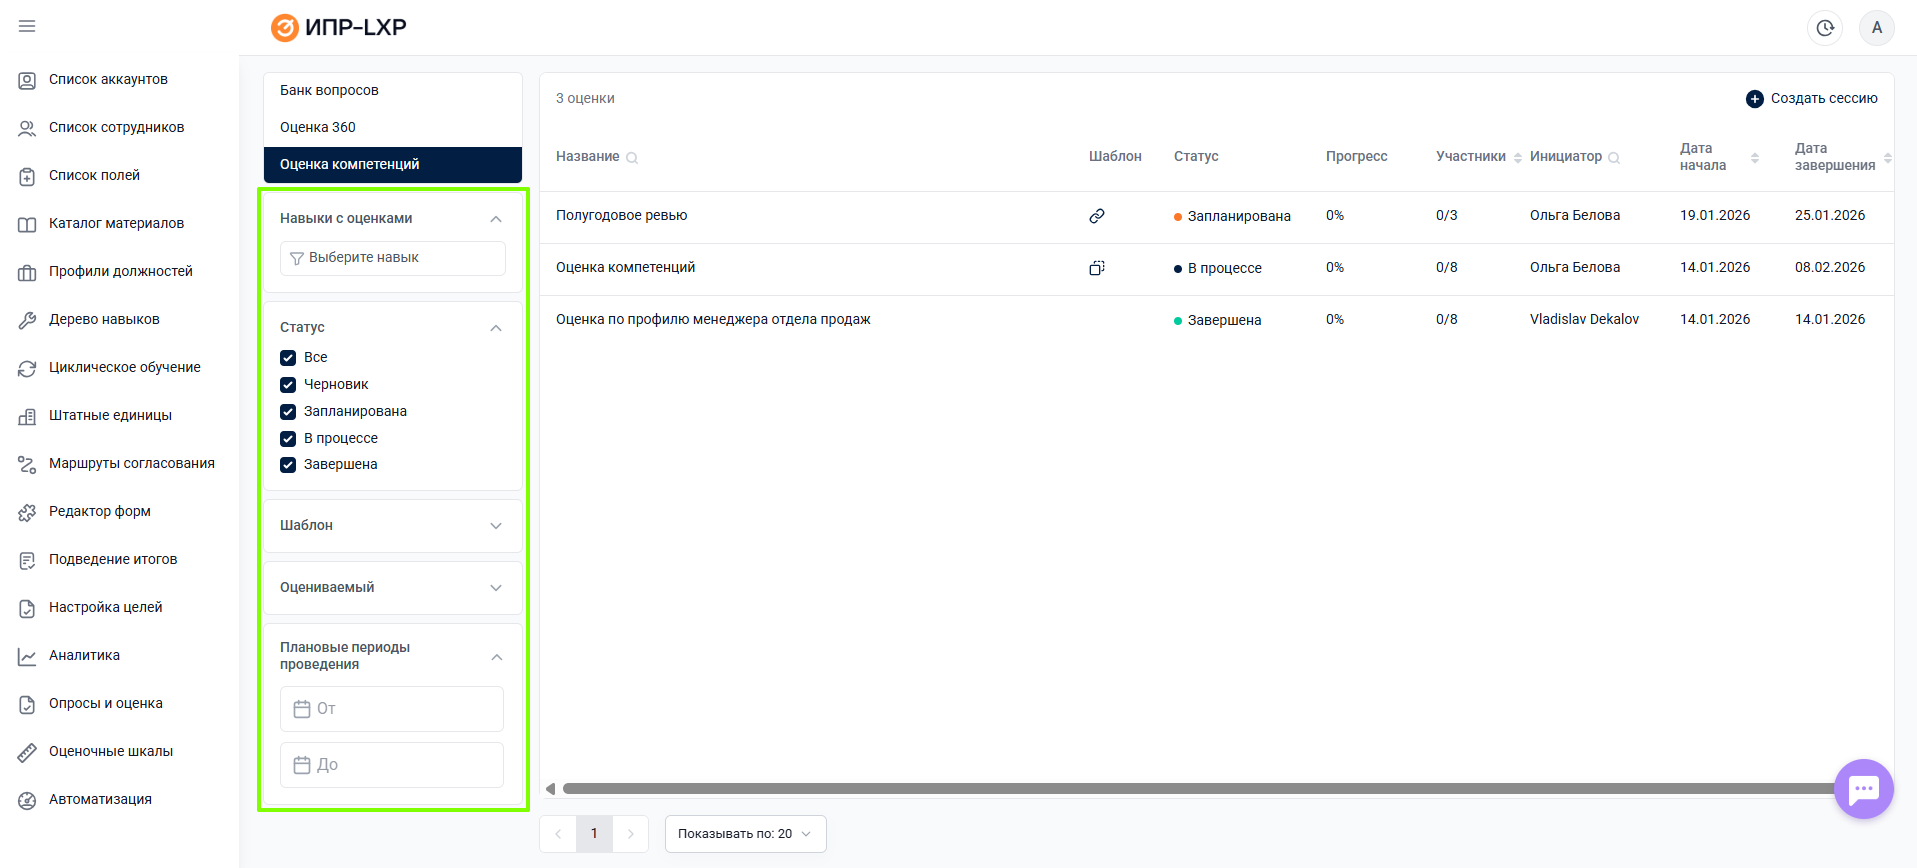The width and height of the screenshot is (1917, 868).
Task: Expand the Оцениваемый filter section
Action: tap(392, 588)
